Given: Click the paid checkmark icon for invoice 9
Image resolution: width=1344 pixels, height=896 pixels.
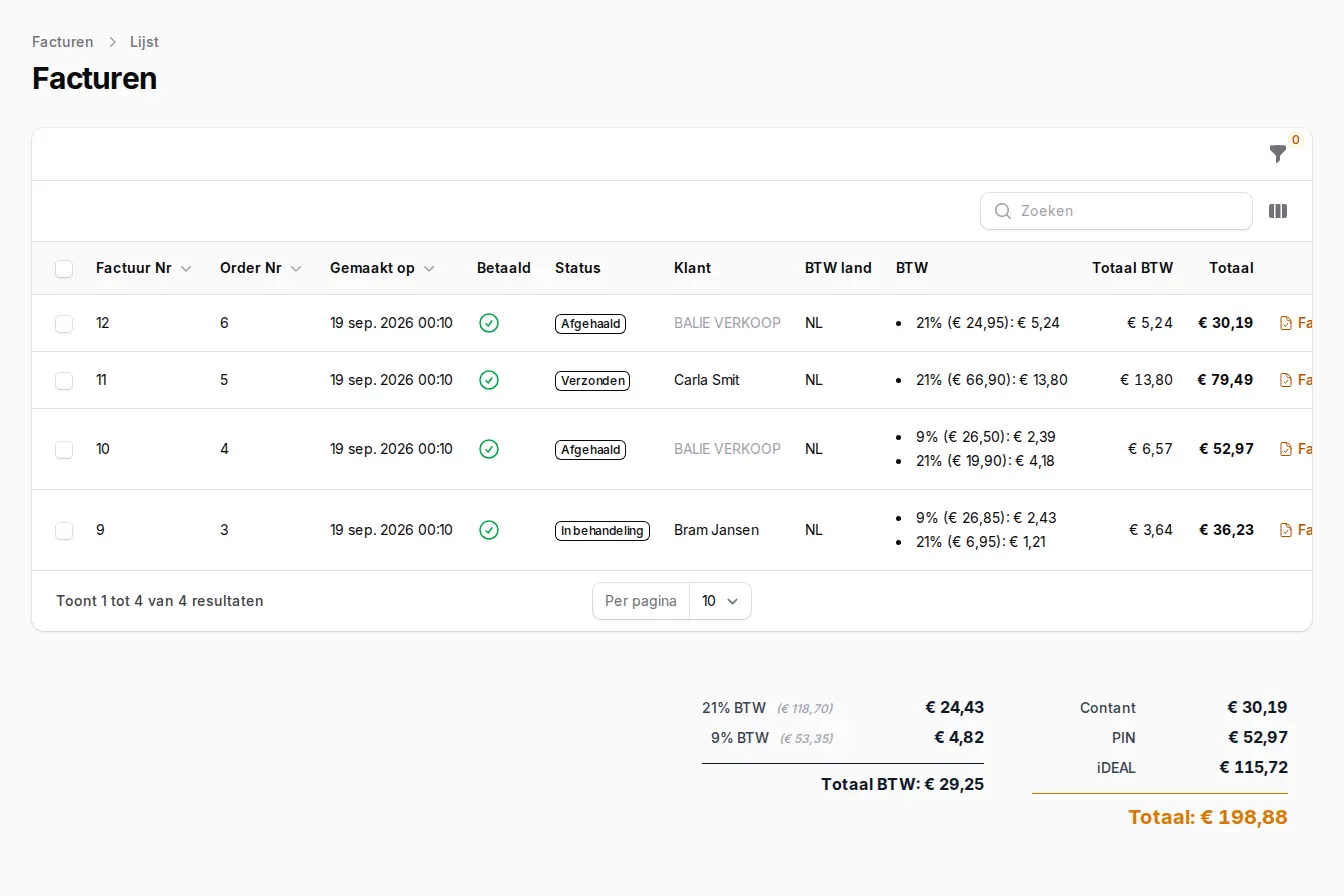Looking at the screenshot, I should (x=489, y=530).
